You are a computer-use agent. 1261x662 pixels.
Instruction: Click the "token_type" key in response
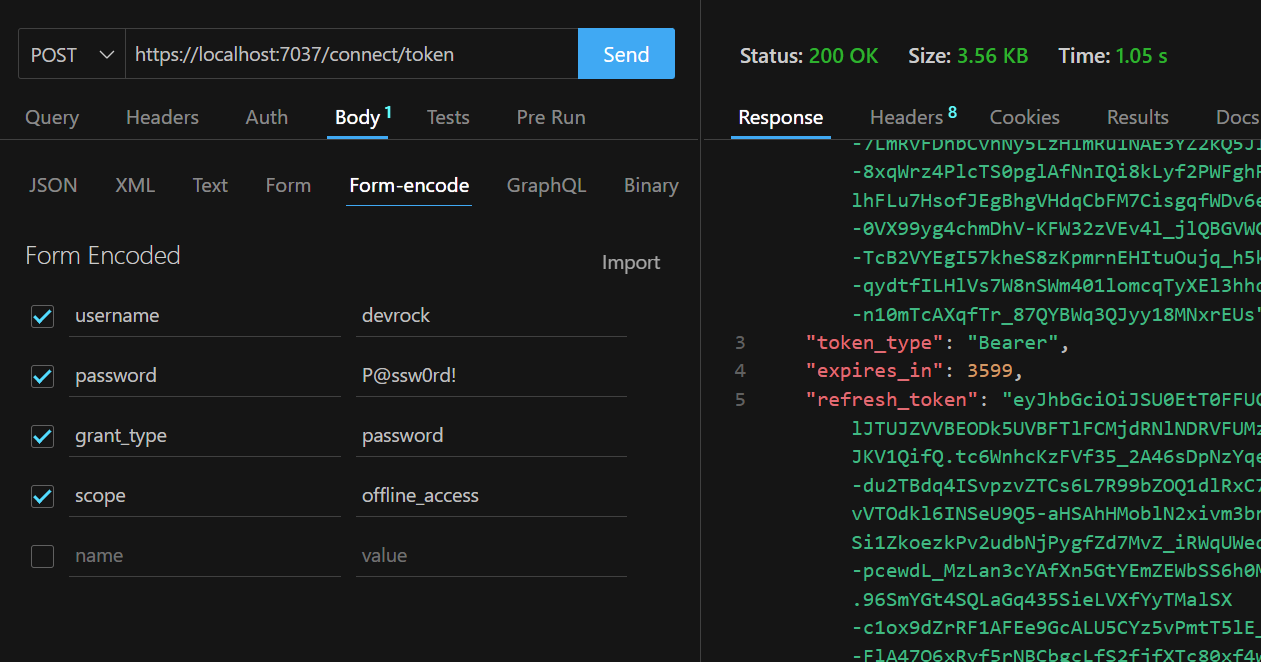[x=875, y=343]
